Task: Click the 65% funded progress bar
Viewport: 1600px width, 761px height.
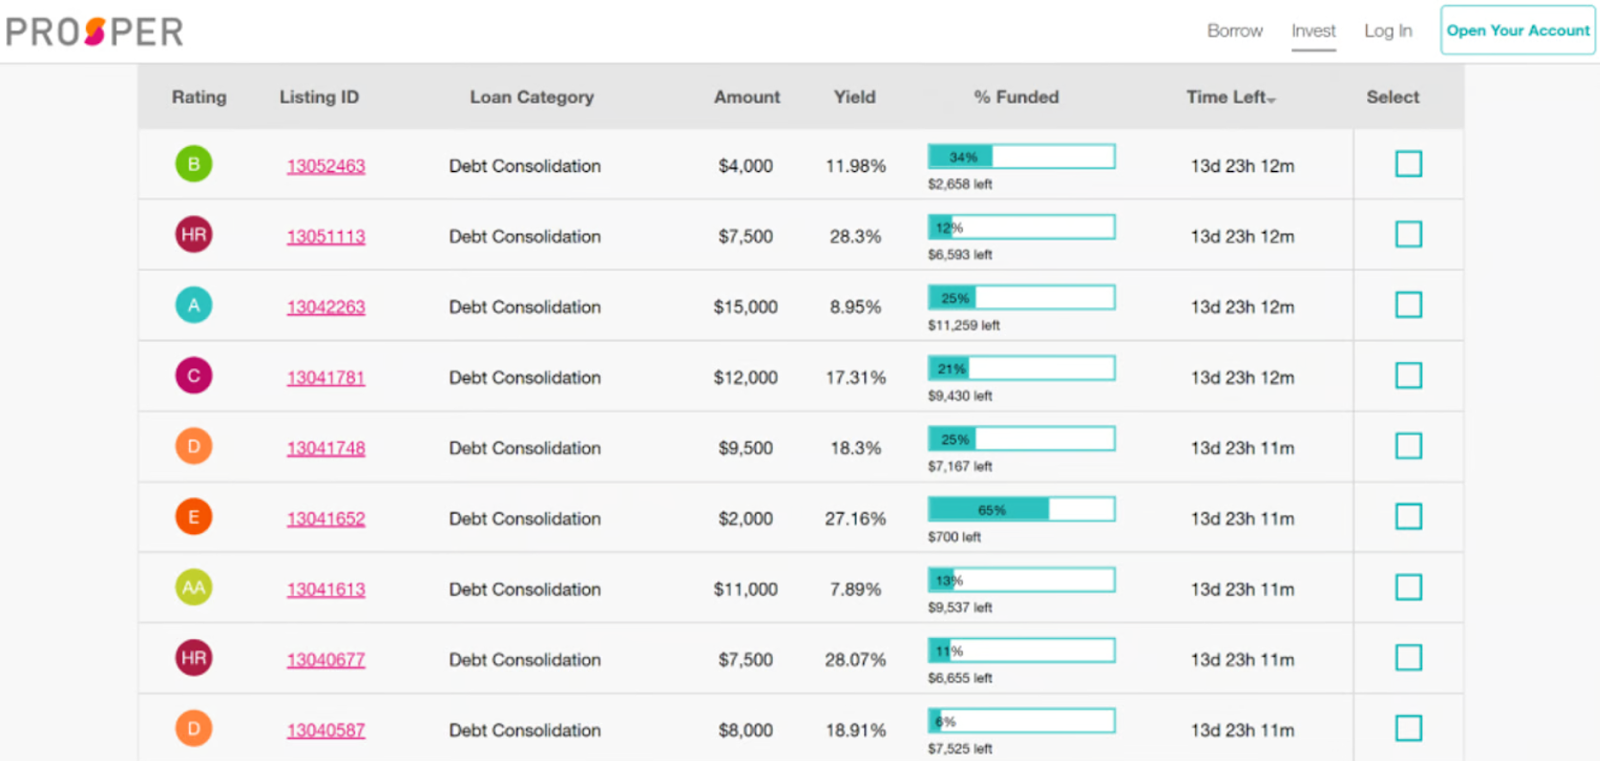Action: 1021,510
